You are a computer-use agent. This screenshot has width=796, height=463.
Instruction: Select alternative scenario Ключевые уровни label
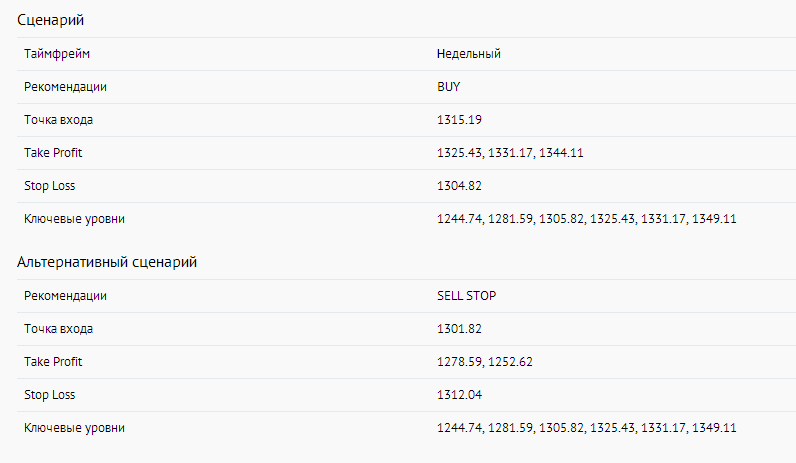[74, 428]
